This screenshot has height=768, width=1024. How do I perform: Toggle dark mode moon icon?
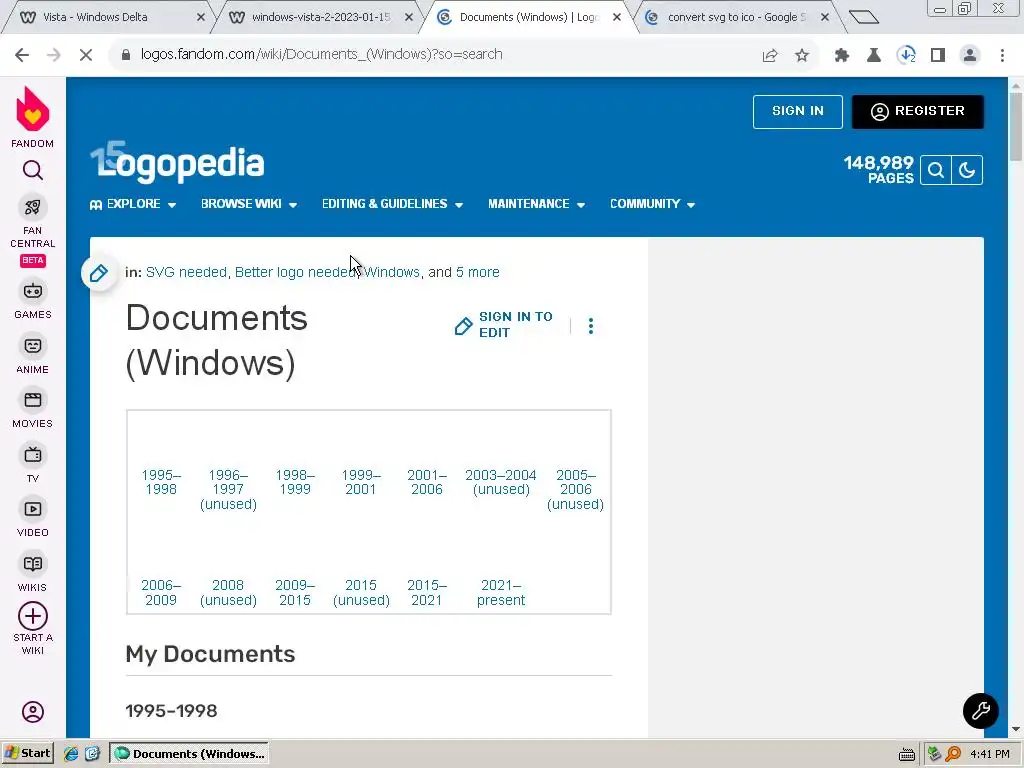(967, 170)
